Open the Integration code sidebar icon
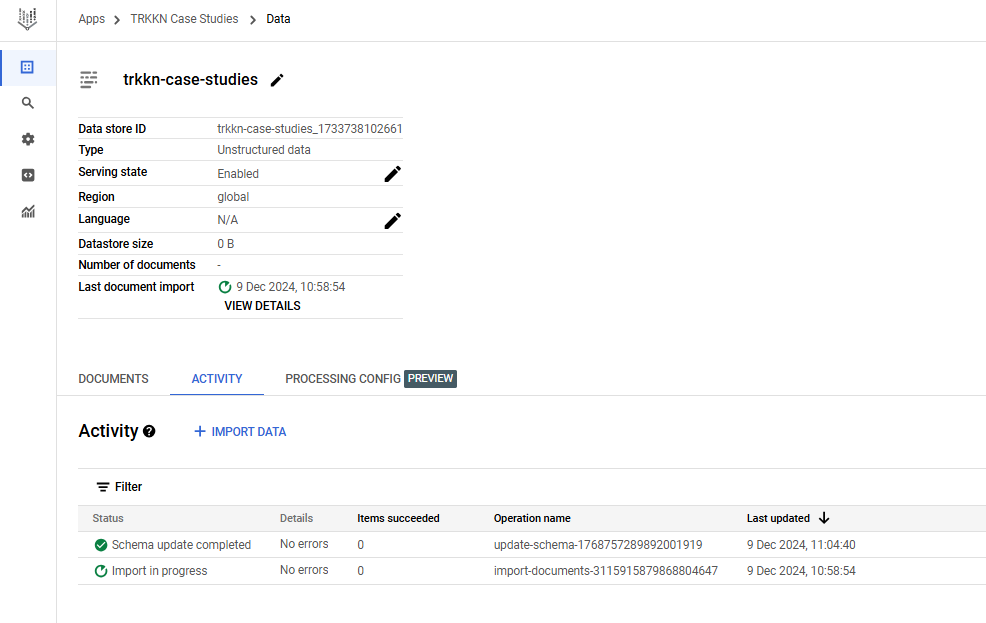986x623 pixels. pyautogui.click(x=28, y=175)
